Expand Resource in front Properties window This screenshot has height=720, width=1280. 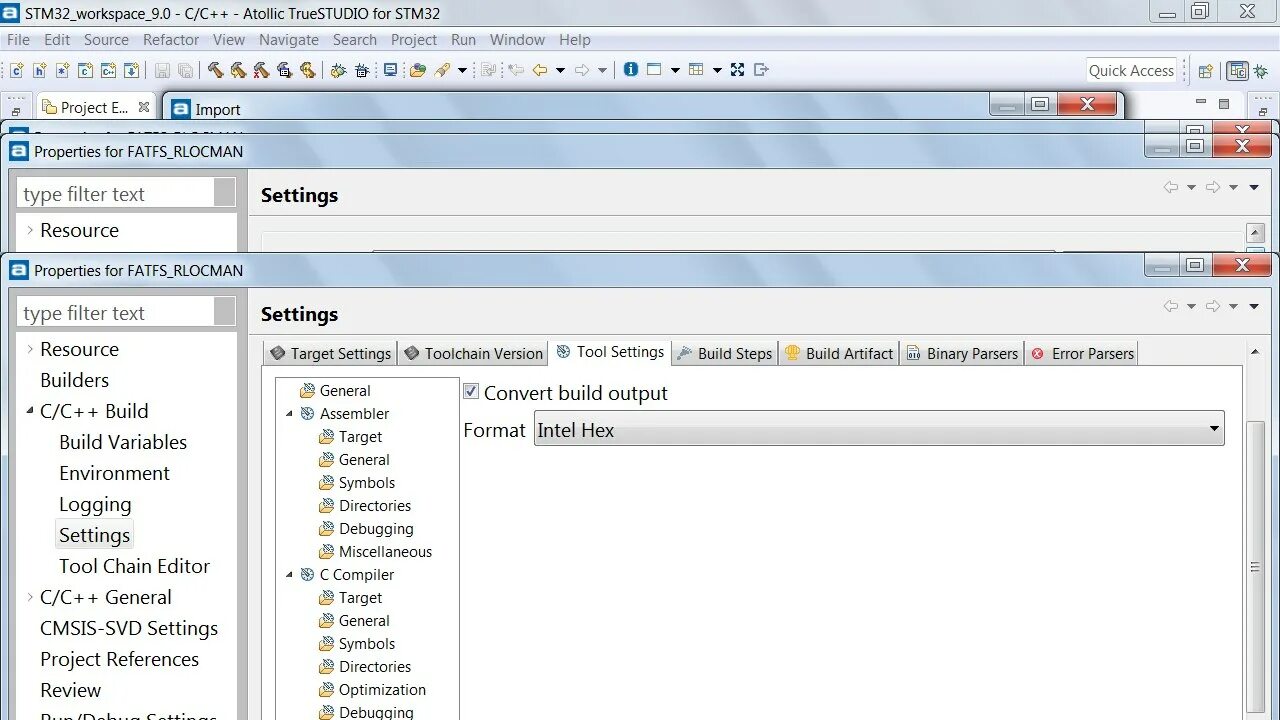point(30,349)
